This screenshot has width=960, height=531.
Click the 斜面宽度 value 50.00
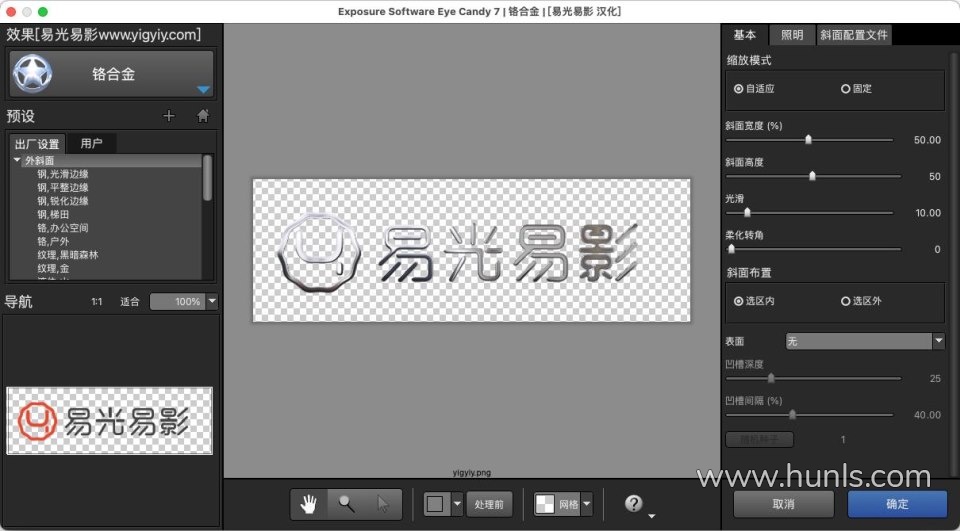click(927, 140)
